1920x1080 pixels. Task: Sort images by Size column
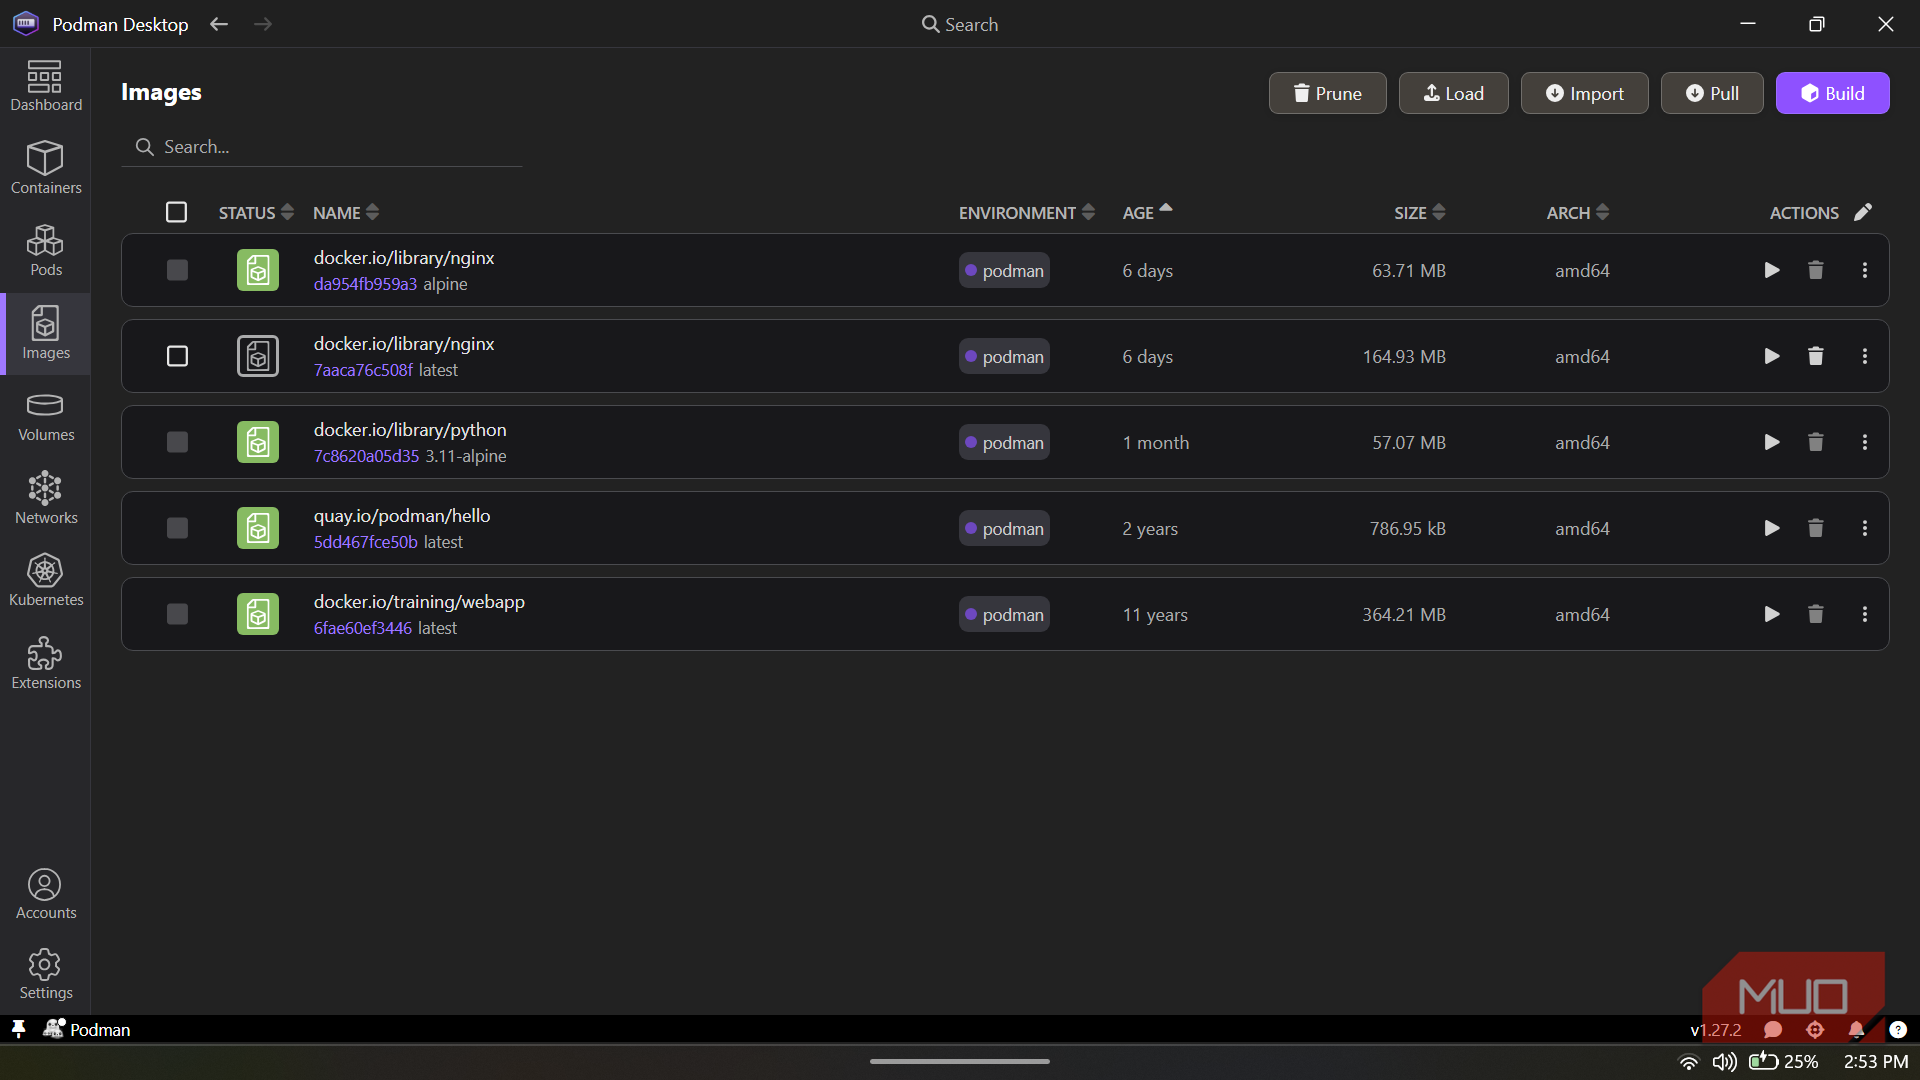[x=1420, y=212]
